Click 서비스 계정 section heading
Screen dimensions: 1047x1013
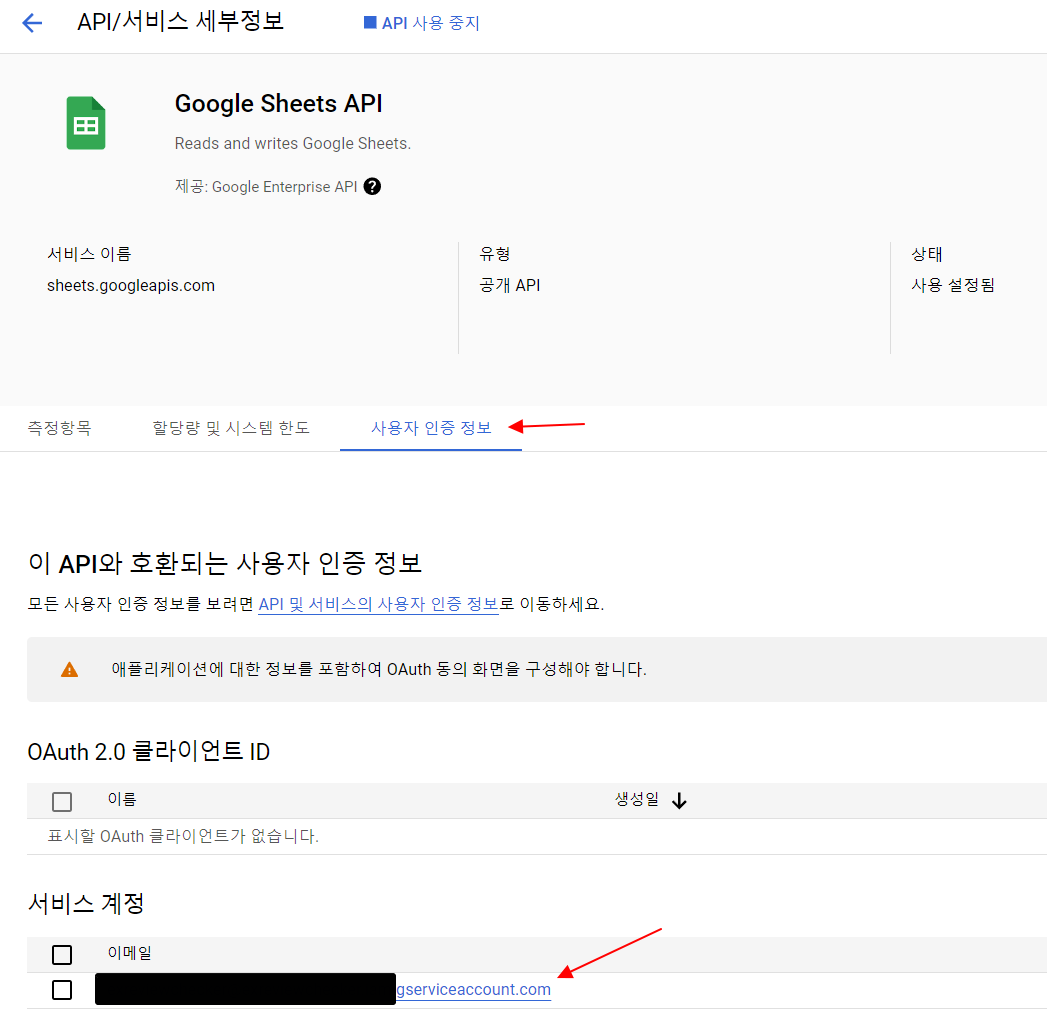click(x=86, y=903)
